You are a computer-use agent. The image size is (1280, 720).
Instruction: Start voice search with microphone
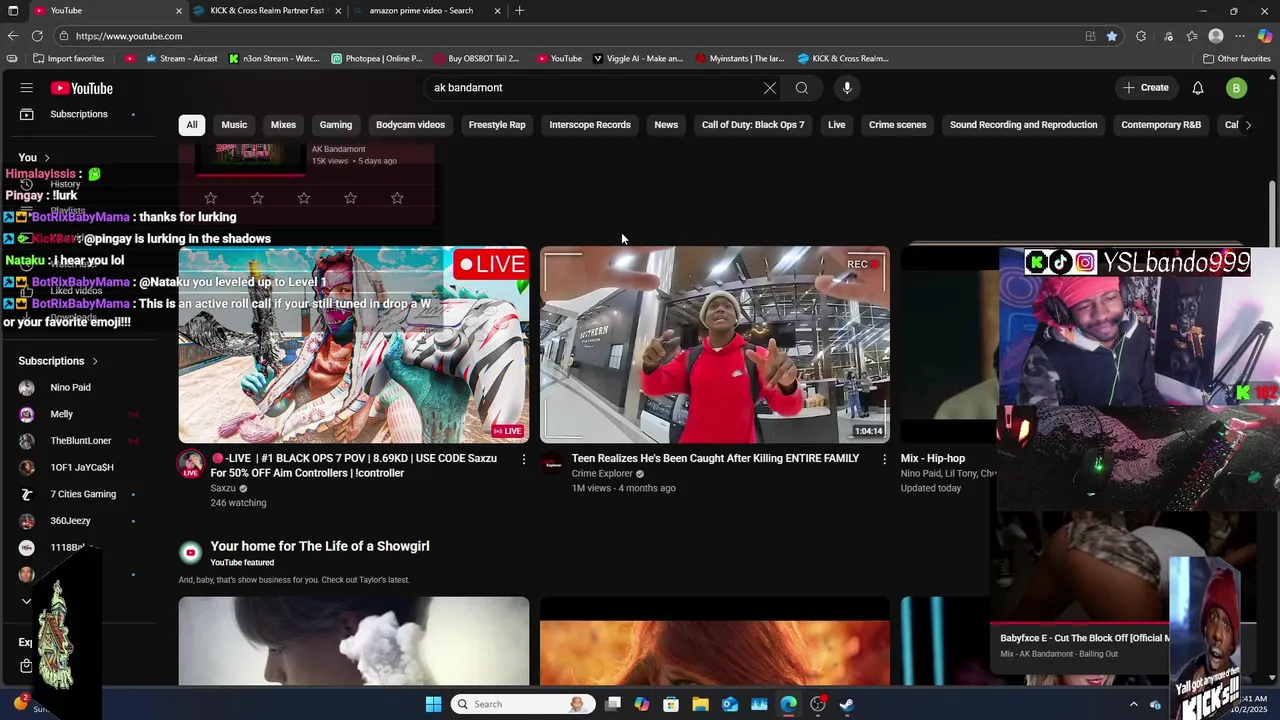point(847,88)
